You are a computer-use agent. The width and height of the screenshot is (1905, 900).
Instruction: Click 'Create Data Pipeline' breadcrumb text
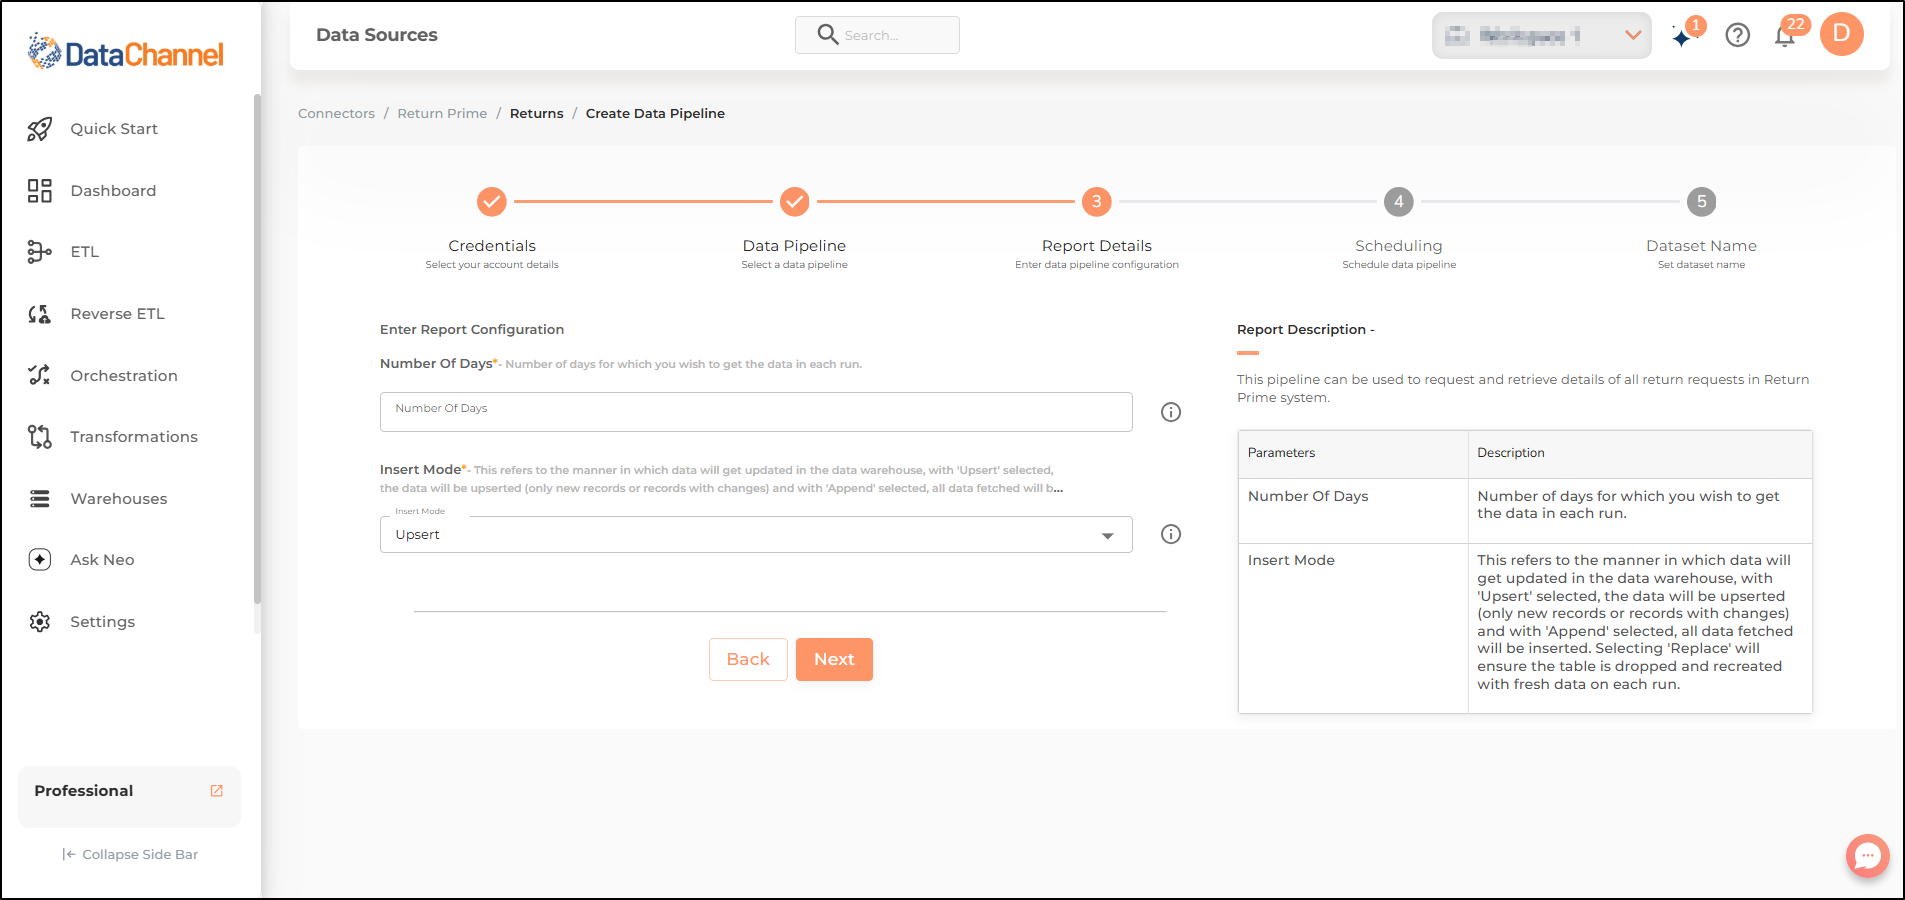(x=655, y=114)
